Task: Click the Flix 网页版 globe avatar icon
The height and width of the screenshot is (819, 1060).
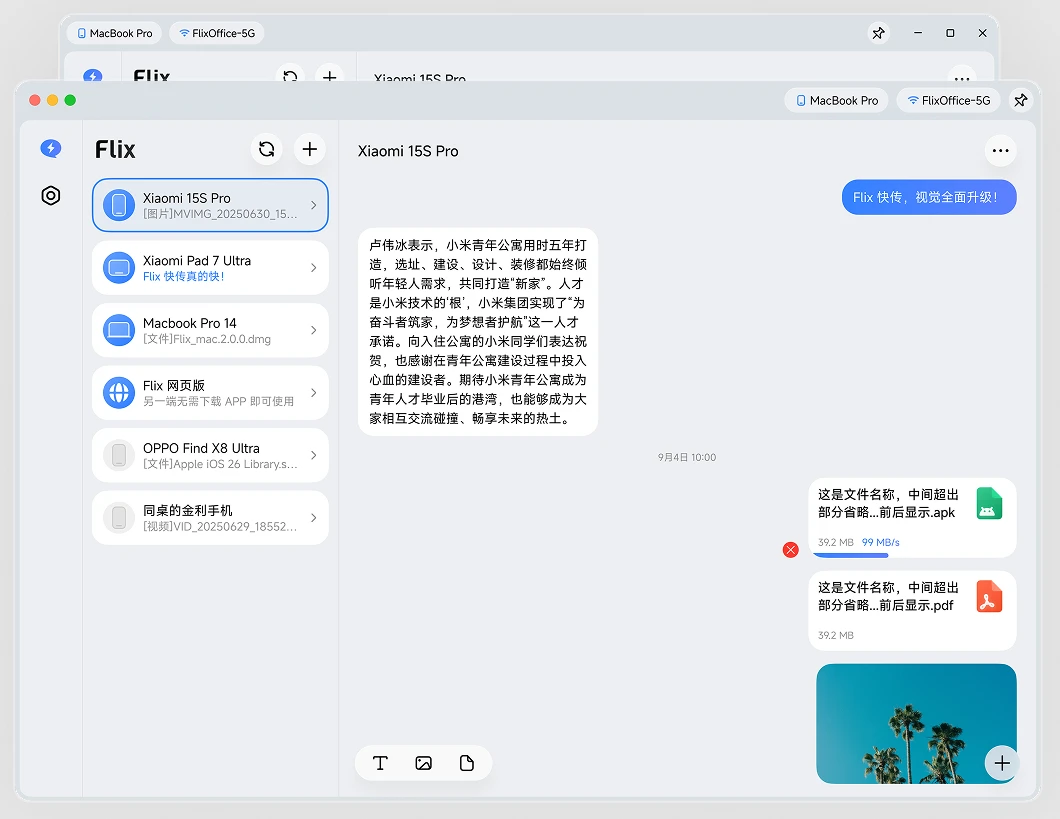Action: coord(119,393)
